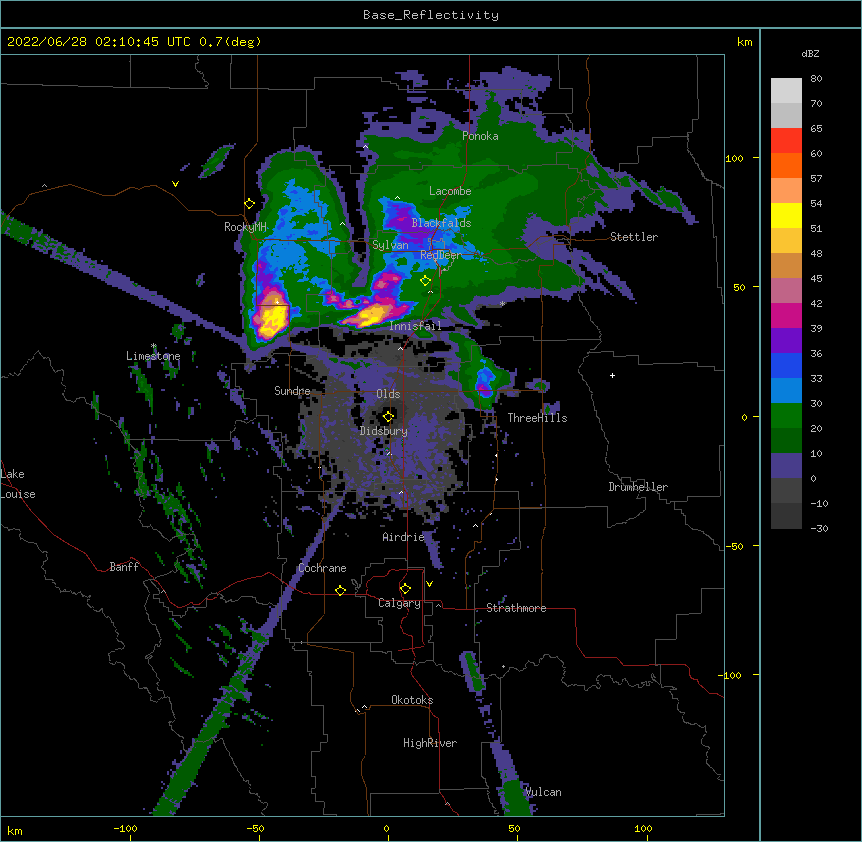Select the green 20-30 dBZ legend swatch
Viewport: 862px width, 842px height.
(786, 416)
